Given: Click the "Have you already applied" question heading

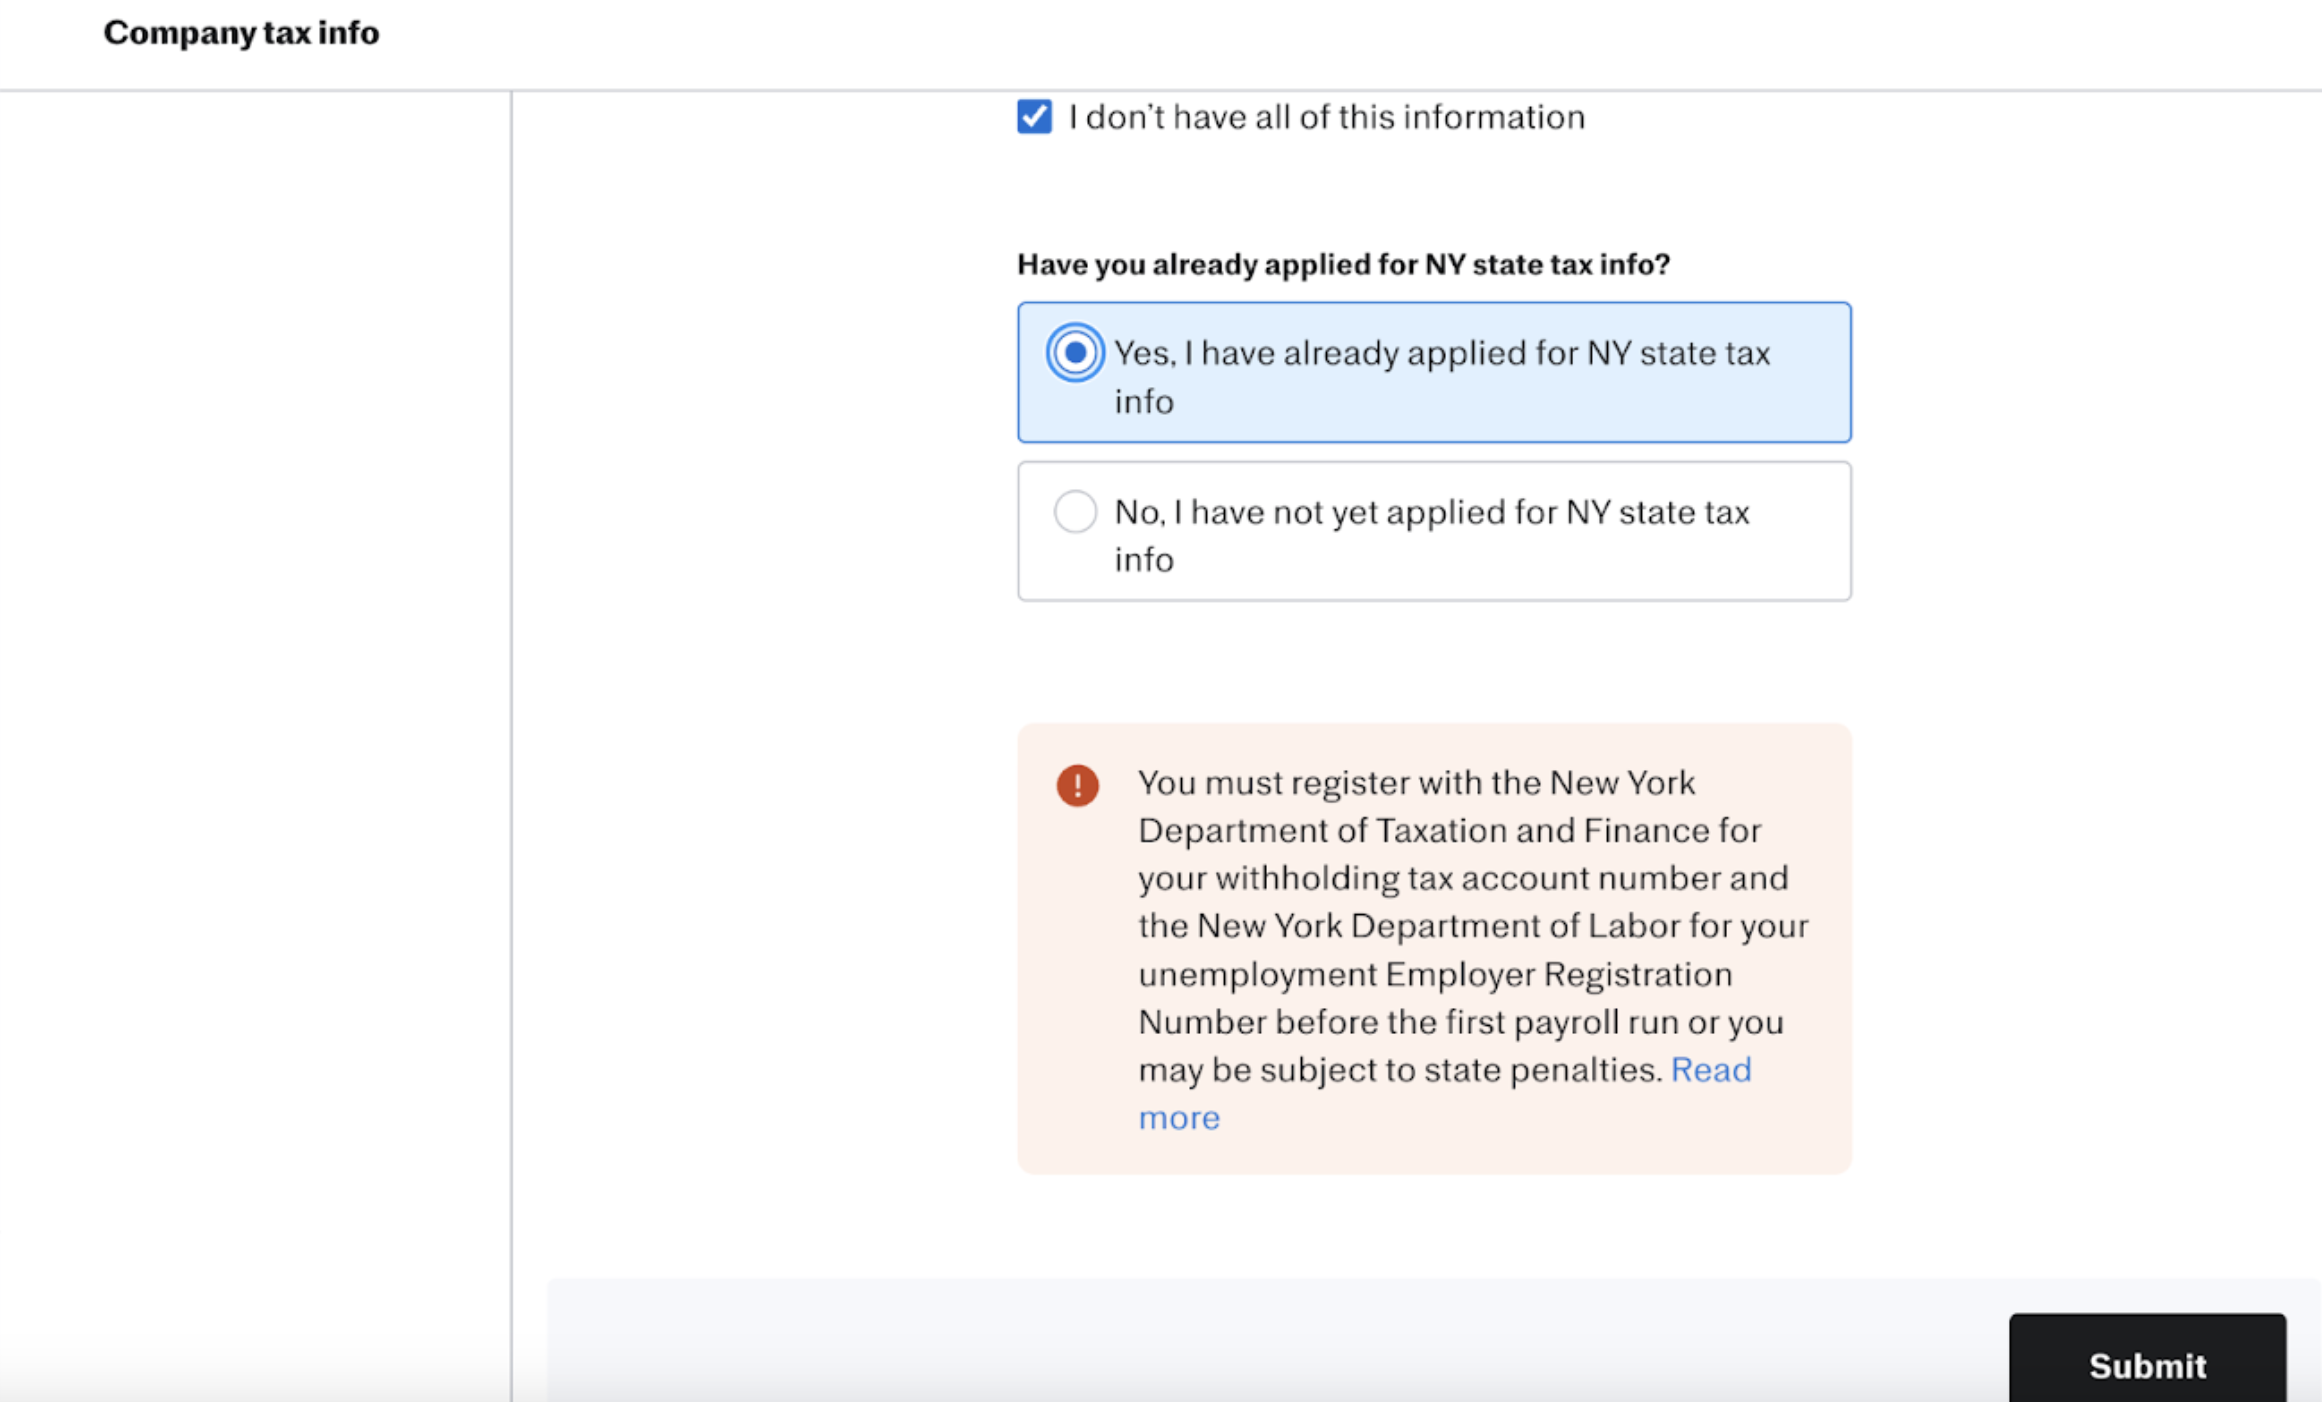Looking at the screenshot, I should (x=1343, y=264).
